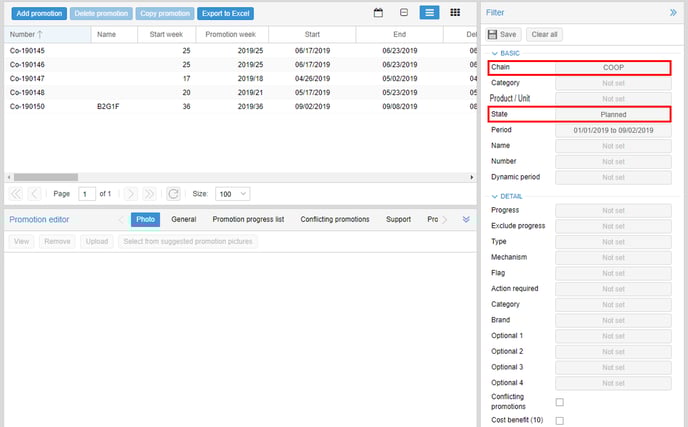Image resolution: width=688 pixels, height=427 pixels.
Task: Sort by Number column ascending arrow
Action: pos(40,34)
